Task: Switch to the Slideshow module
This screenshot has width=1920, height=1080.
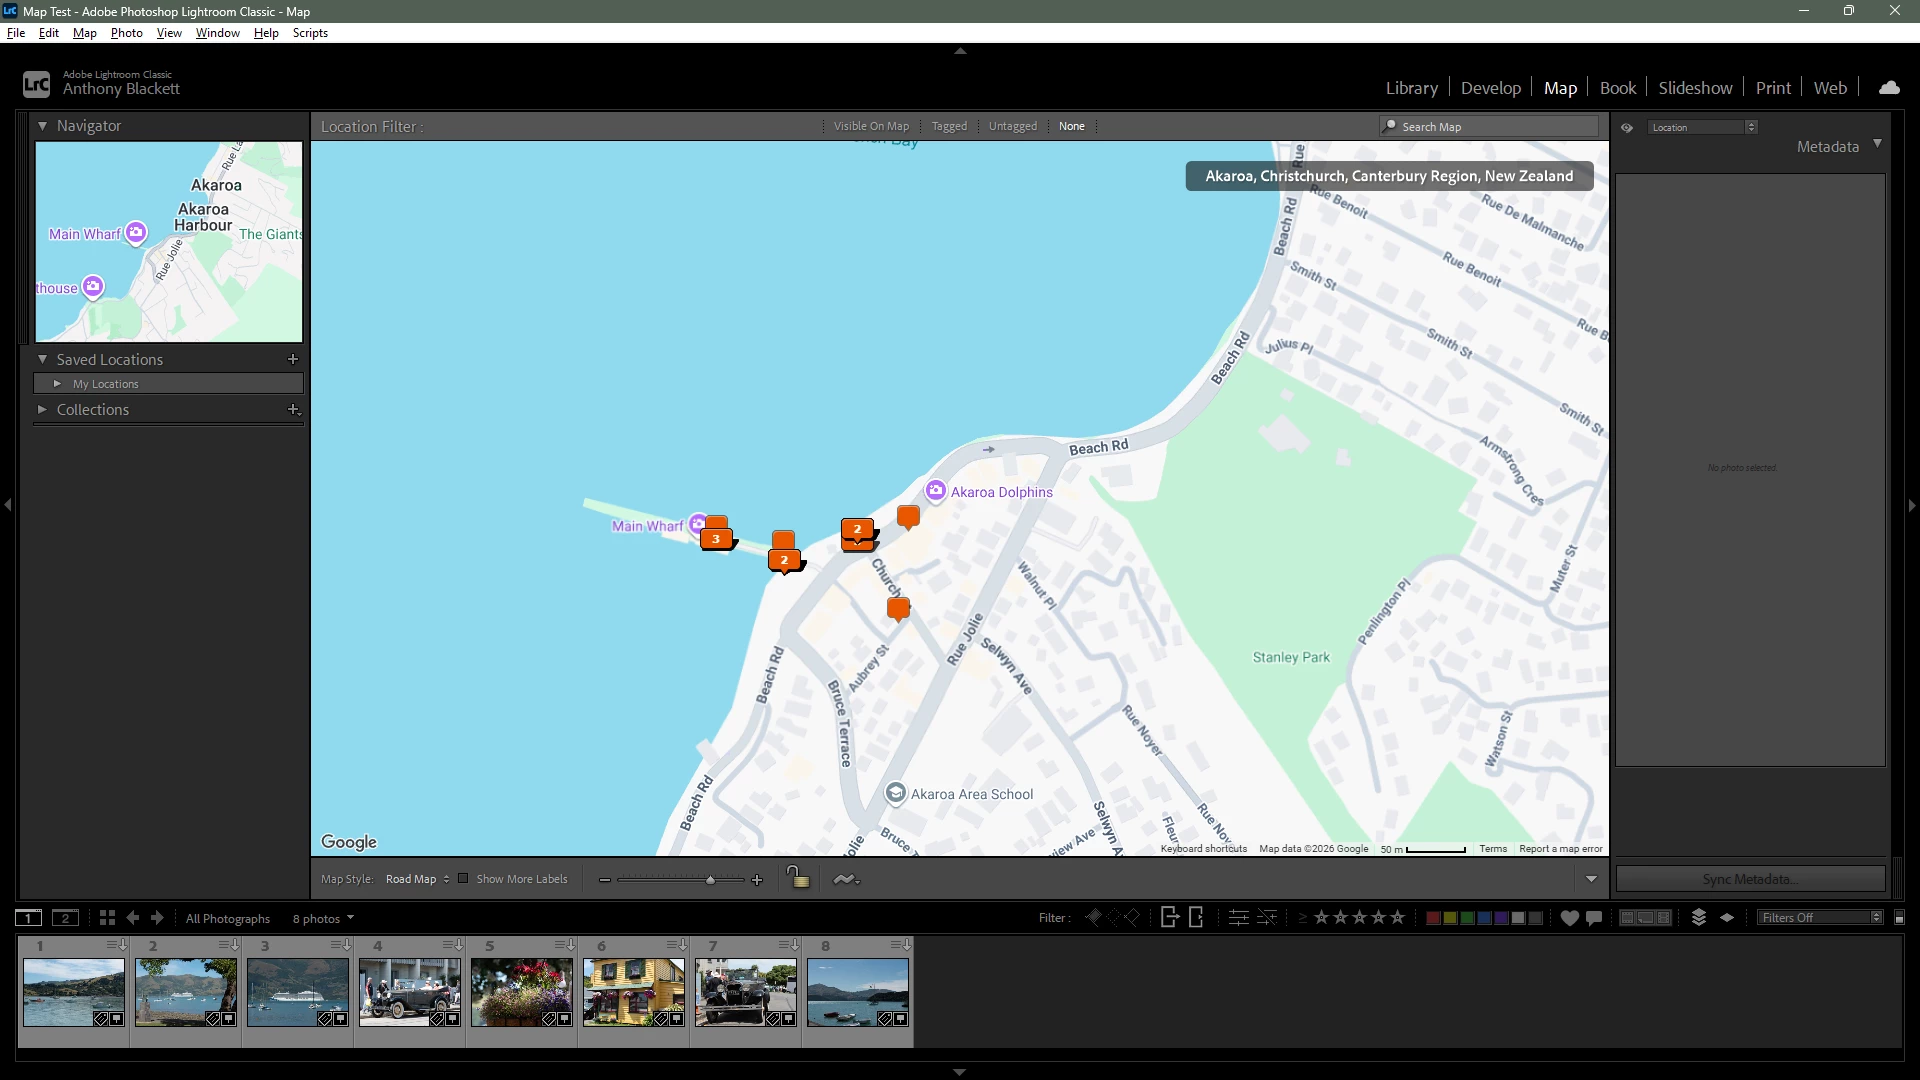Action: [1695, 88]
